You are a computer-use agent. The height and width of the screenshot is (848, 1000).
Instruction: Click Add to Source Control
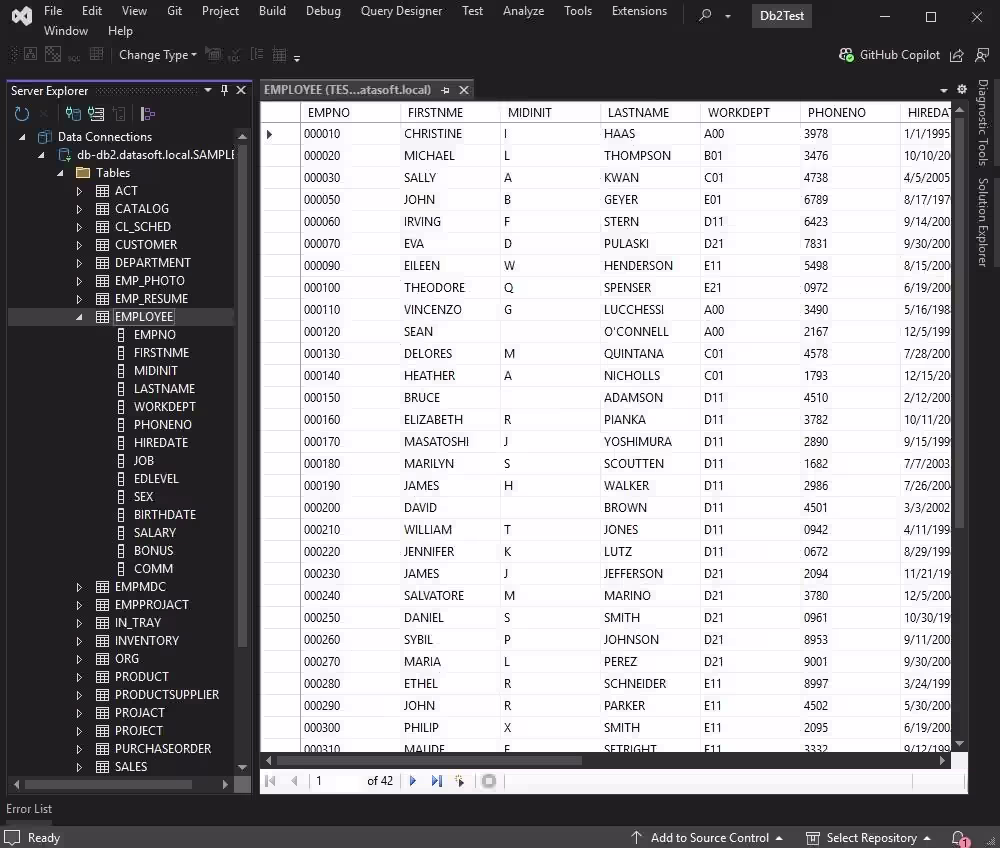pyautogui.click(x=707, y=838)
